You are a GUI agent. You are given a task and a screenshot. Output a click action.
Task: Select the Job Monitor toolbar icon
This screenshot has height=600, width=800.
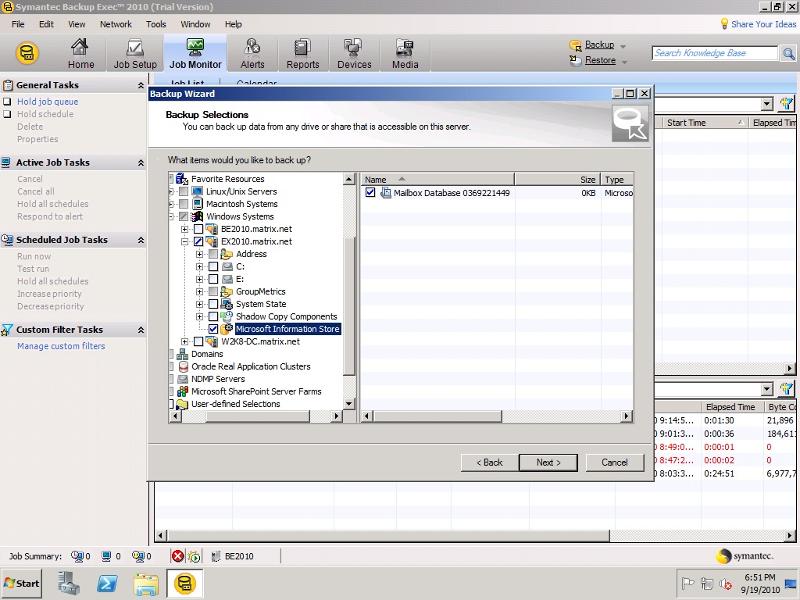click(195, 53)
